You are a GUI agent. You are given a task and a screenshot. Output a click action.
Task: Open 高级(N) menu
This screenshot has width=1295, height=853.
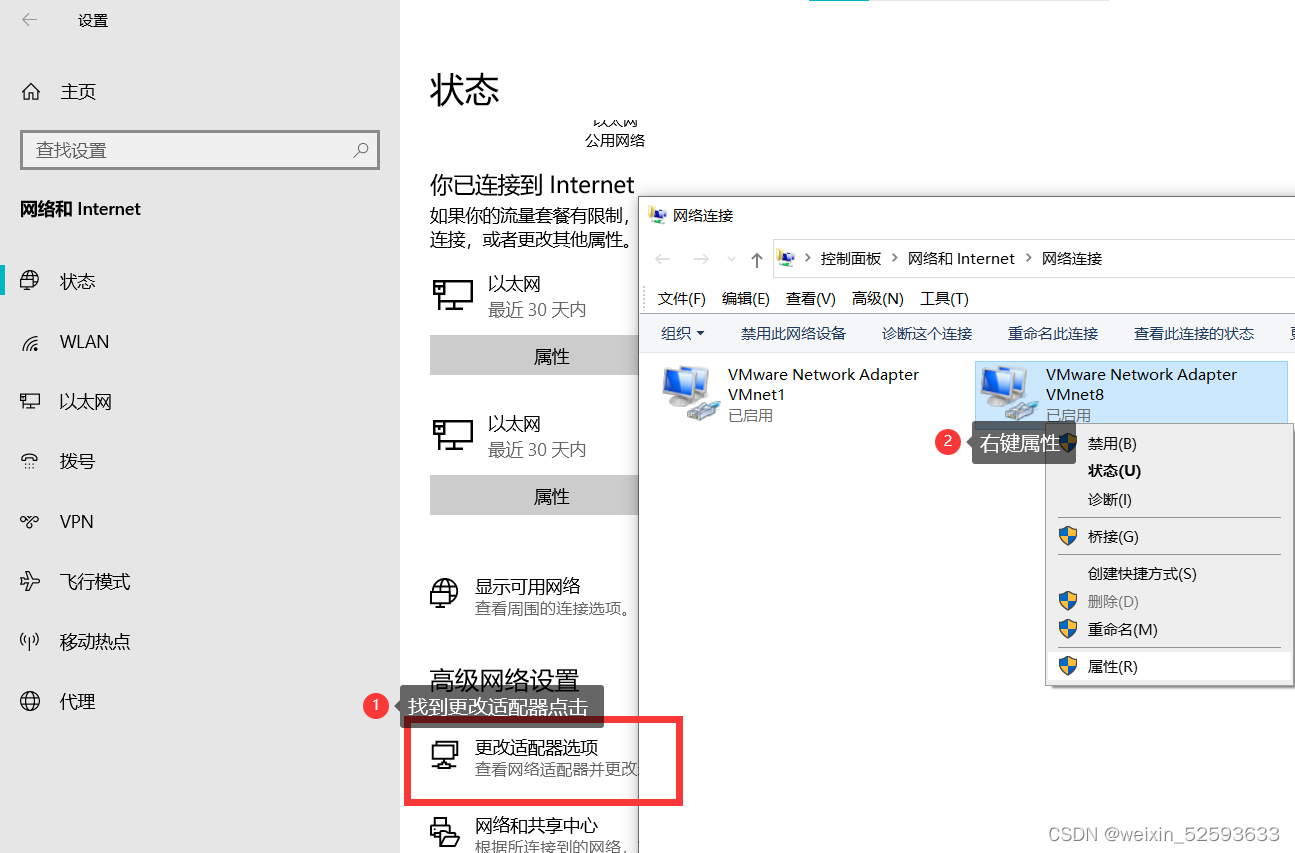[878, 298]
